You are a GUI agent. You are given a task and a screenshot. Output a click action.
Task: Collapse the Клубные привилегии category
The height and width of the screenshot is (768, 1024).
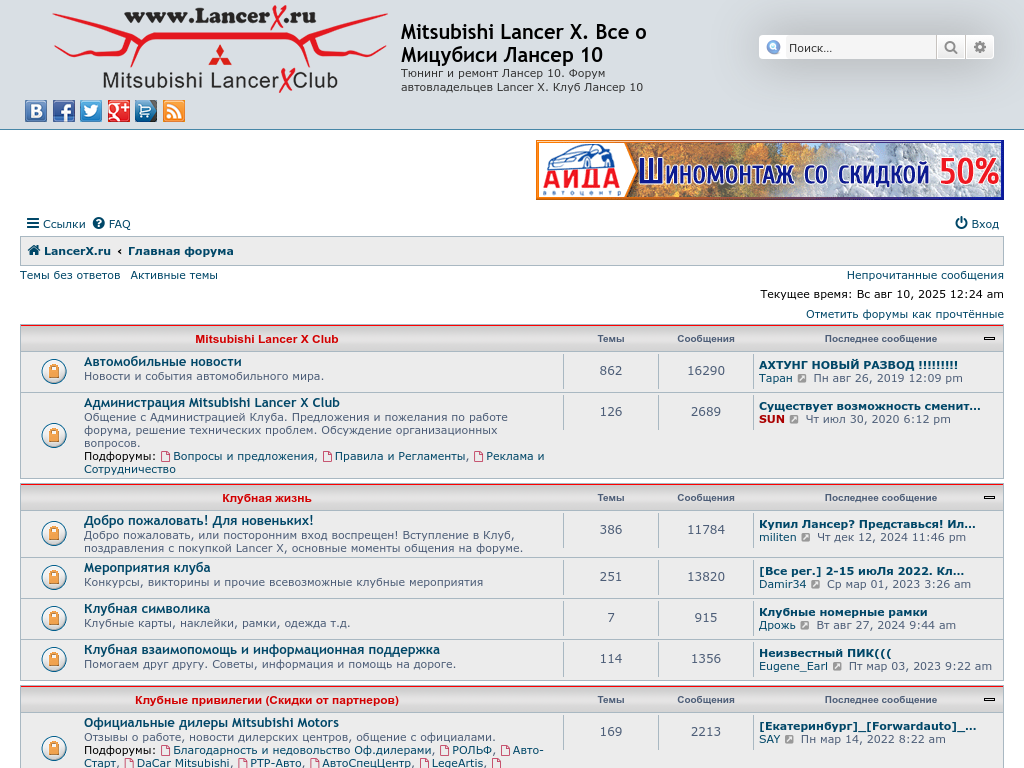click(989, 699)
